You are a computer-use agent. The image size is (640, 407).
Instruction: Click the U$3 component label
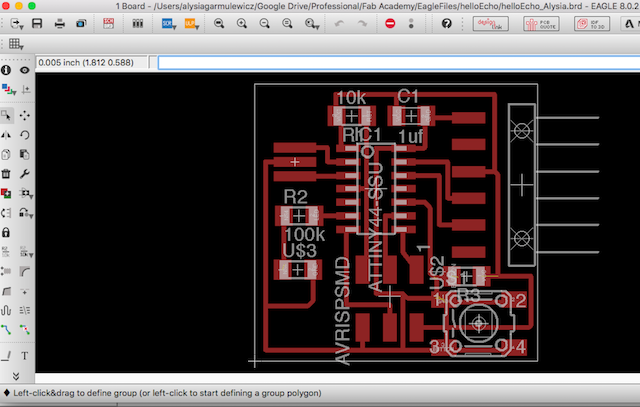299,251
